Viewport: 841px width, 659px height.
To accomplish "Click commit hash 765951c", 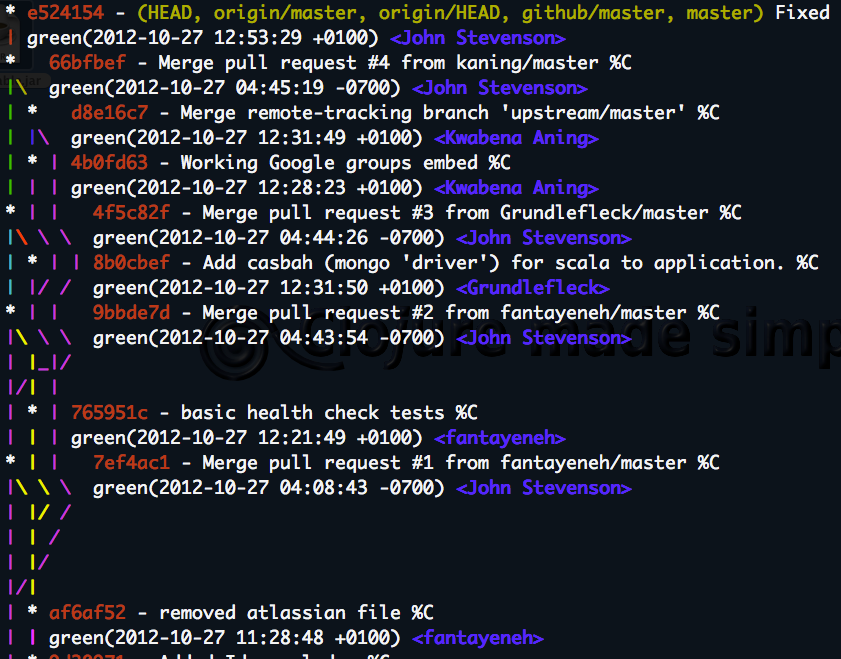I will click(x=109, y=412).
